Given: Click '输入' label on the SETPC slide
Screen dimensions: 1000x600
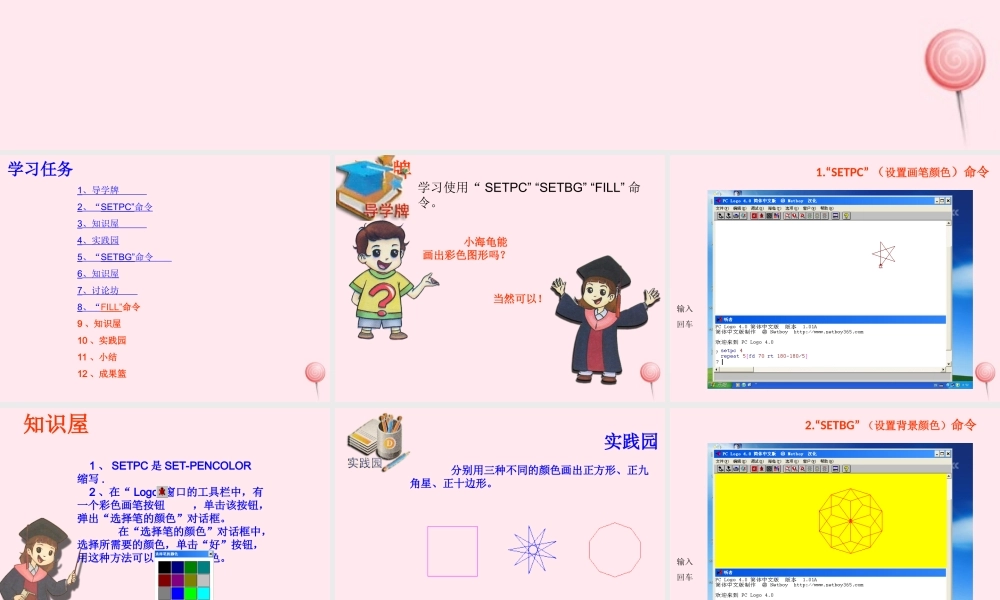Looking at the screenshot, I should [684, 309].
